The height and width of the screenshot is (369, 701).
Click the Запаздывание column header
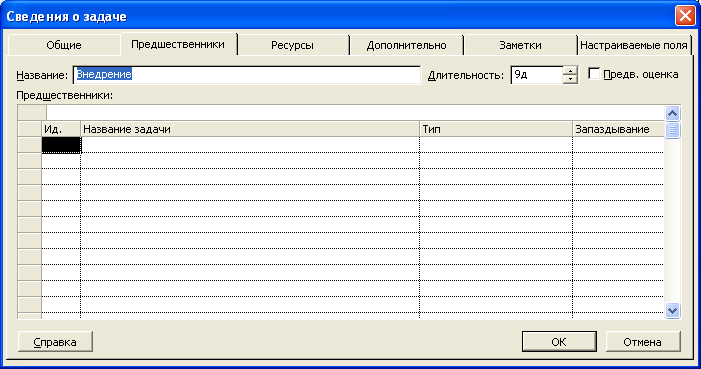[x=618, y=129]
